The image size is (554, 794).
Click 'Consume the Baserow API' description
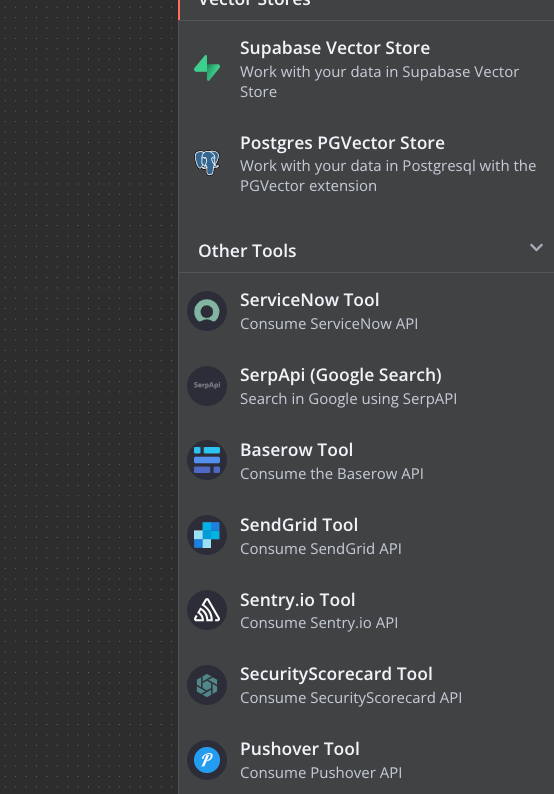(x=332, y=473)
